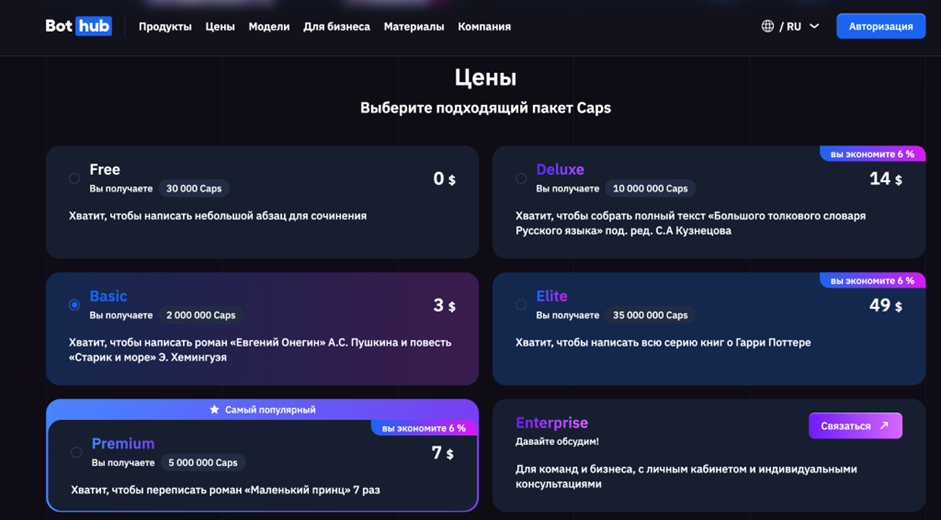Open the Материалы menu
941x520 pixels.
(413, 27)
